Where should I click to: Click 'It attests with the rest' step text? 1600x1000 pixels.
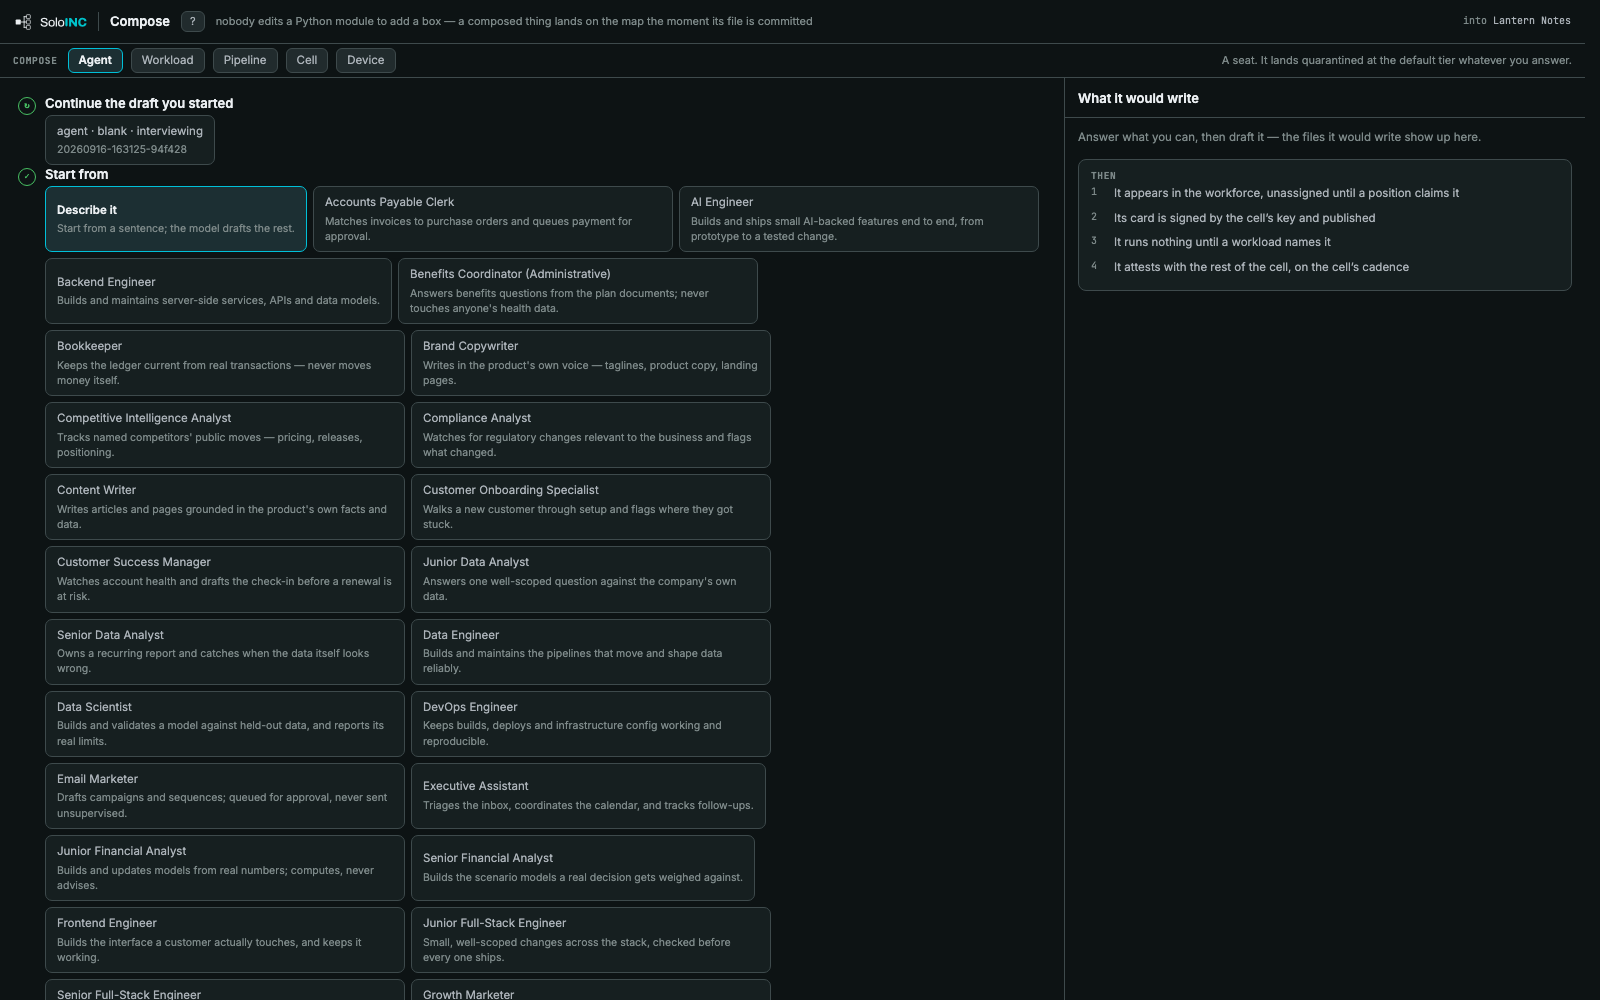(x=1261, y=267)
